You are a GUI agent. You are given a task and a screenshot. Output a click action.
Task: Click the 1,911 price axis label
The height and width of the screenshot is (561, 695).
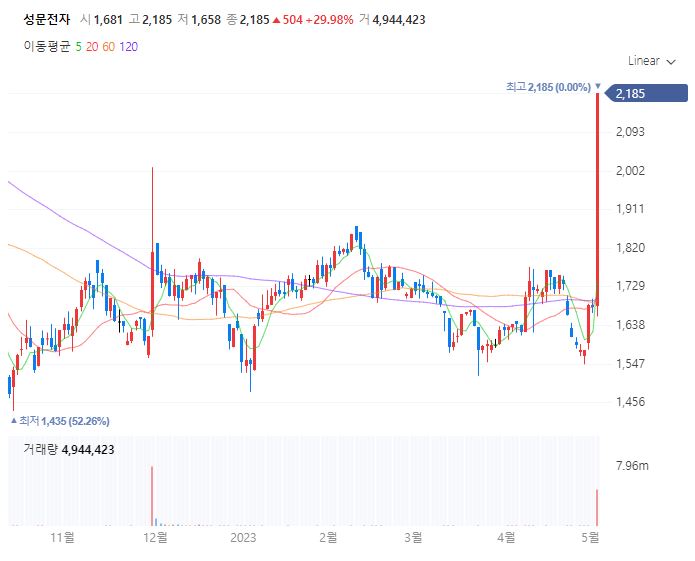[630, 209]
